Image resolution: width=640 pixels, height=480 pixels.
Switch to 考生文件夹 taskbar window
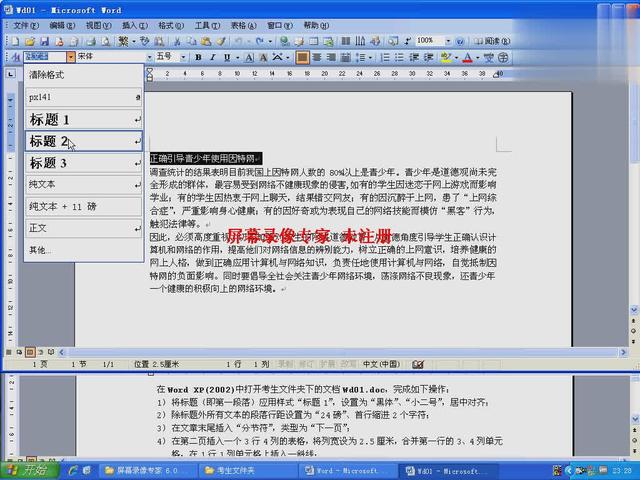pos(248,471)
